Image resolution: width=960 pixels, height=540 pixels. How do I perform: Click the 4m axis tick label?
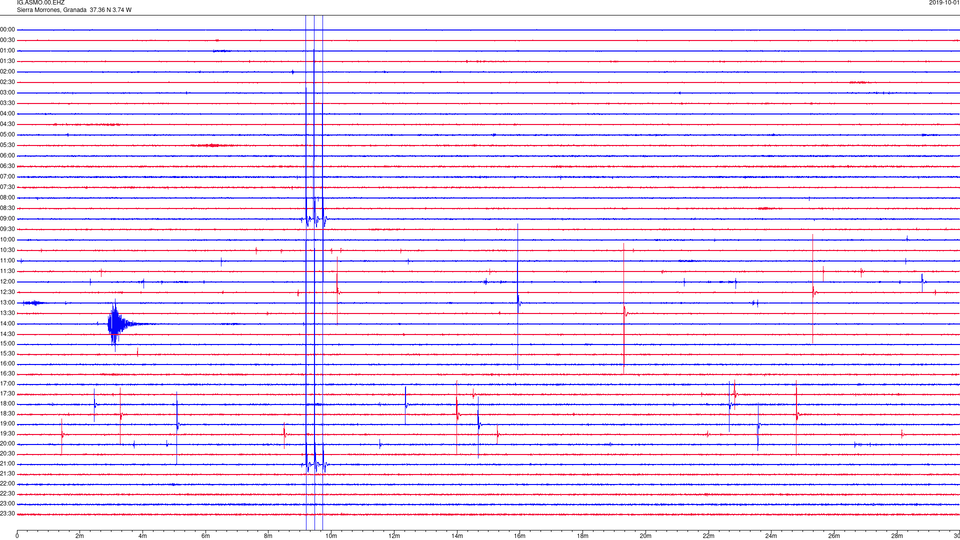click(143, 536)
